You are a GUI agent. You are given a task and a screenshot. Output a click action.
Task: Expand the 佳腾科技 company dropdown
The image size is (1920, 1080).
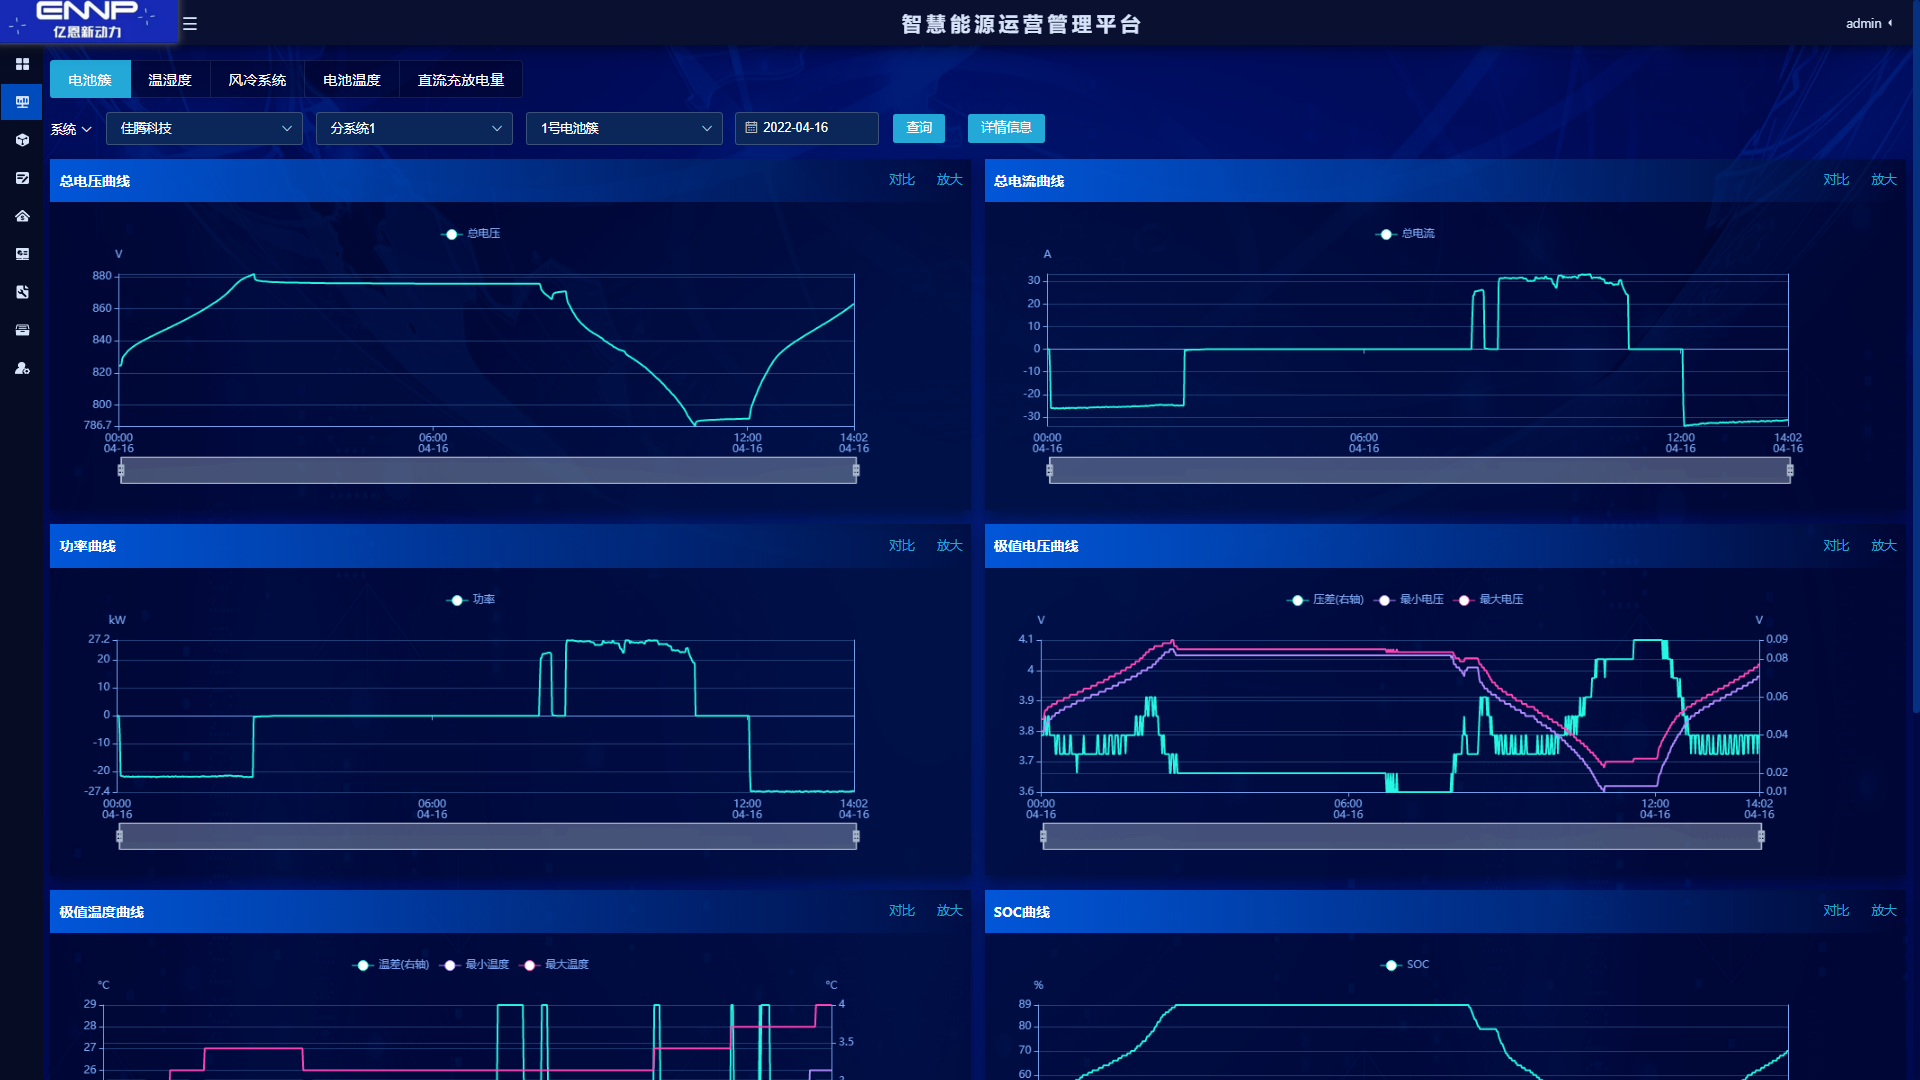(204, 128)
